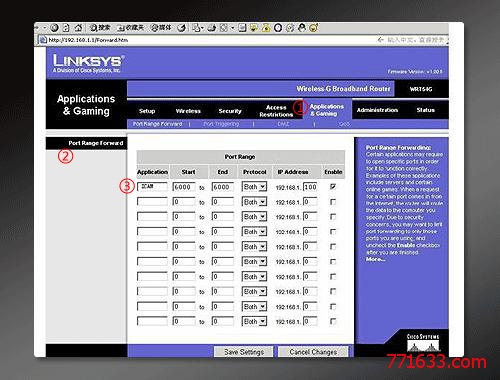Go to browser Home page icon
Viewport: 500px width, 380px height.
[x=78, y=28]
